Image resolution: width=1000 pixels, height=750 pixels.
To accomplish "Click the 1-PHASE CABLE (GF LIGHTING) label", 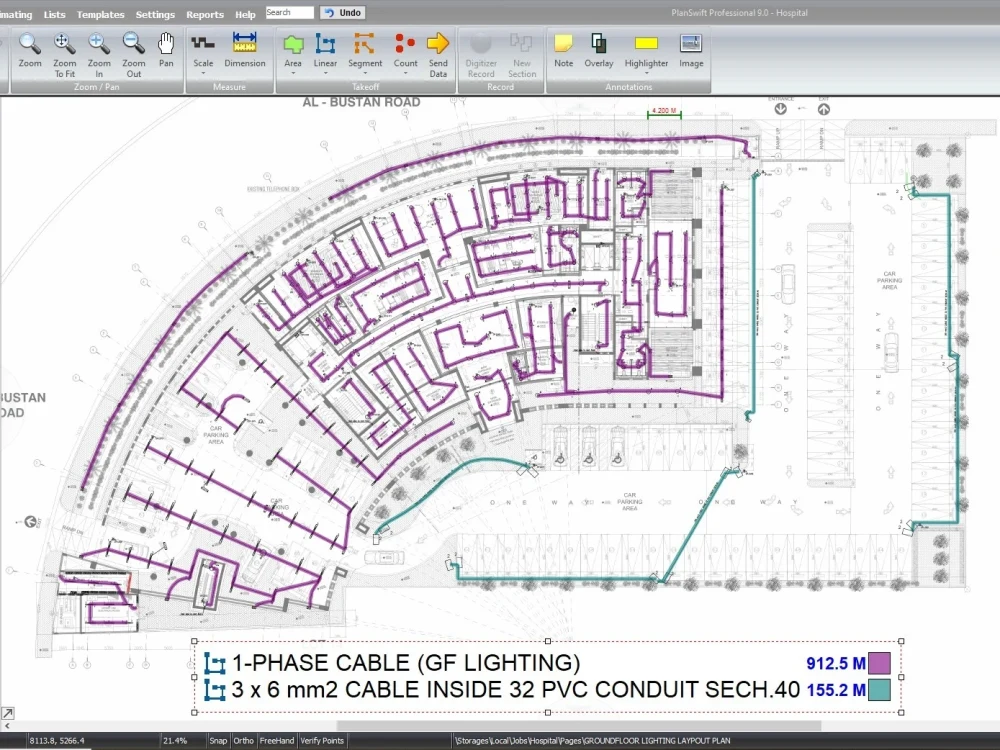I will point(406,663).
